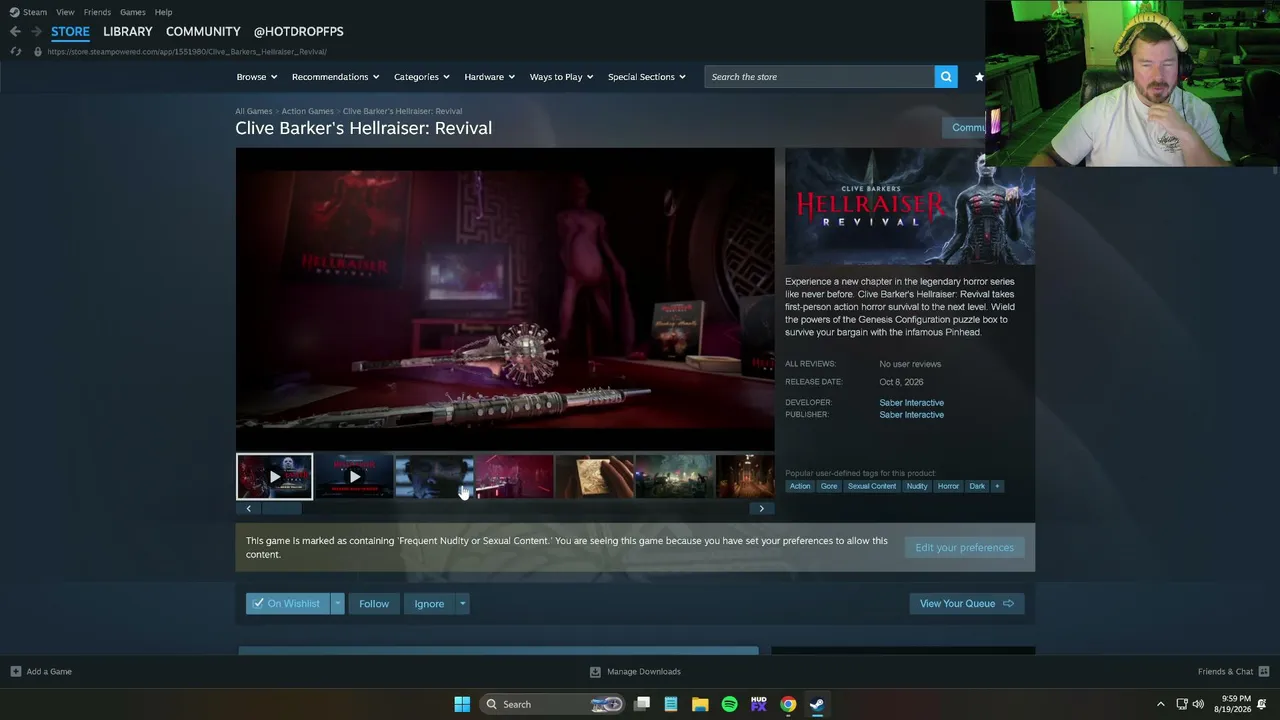Open the Special Sections dropdown

(x=647, y=77)
